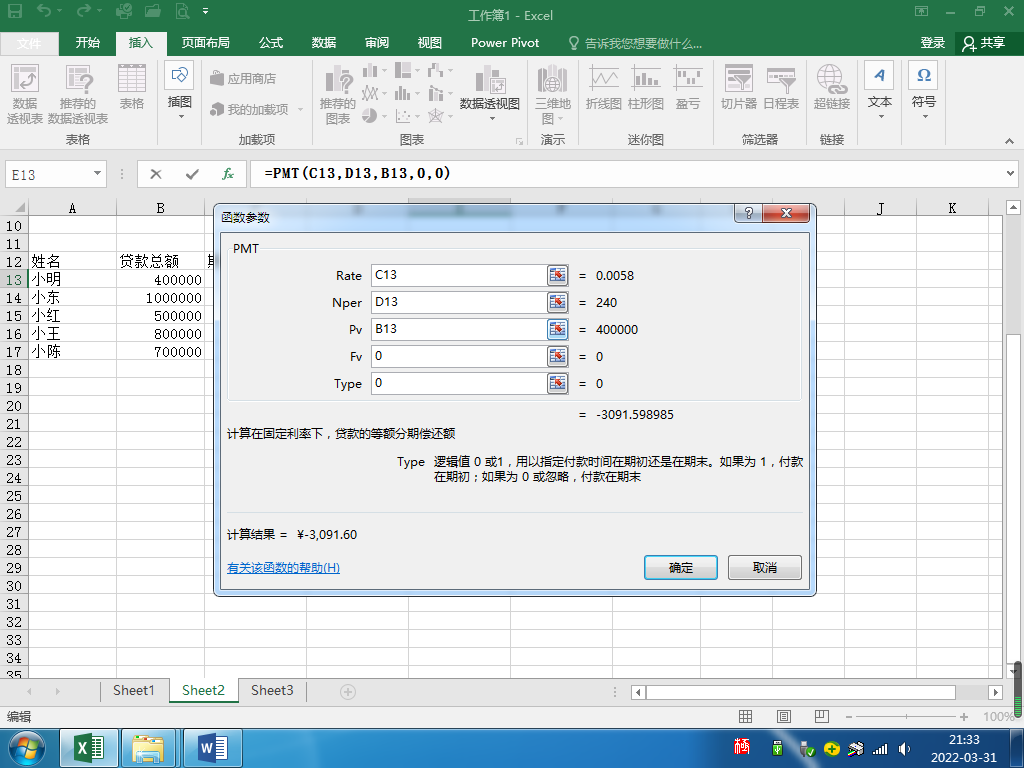Image resolution: width=1024 pixels, height=768 pixels.
Task: Open the Store (应用商店) add-in
Action: coord(243,78)
